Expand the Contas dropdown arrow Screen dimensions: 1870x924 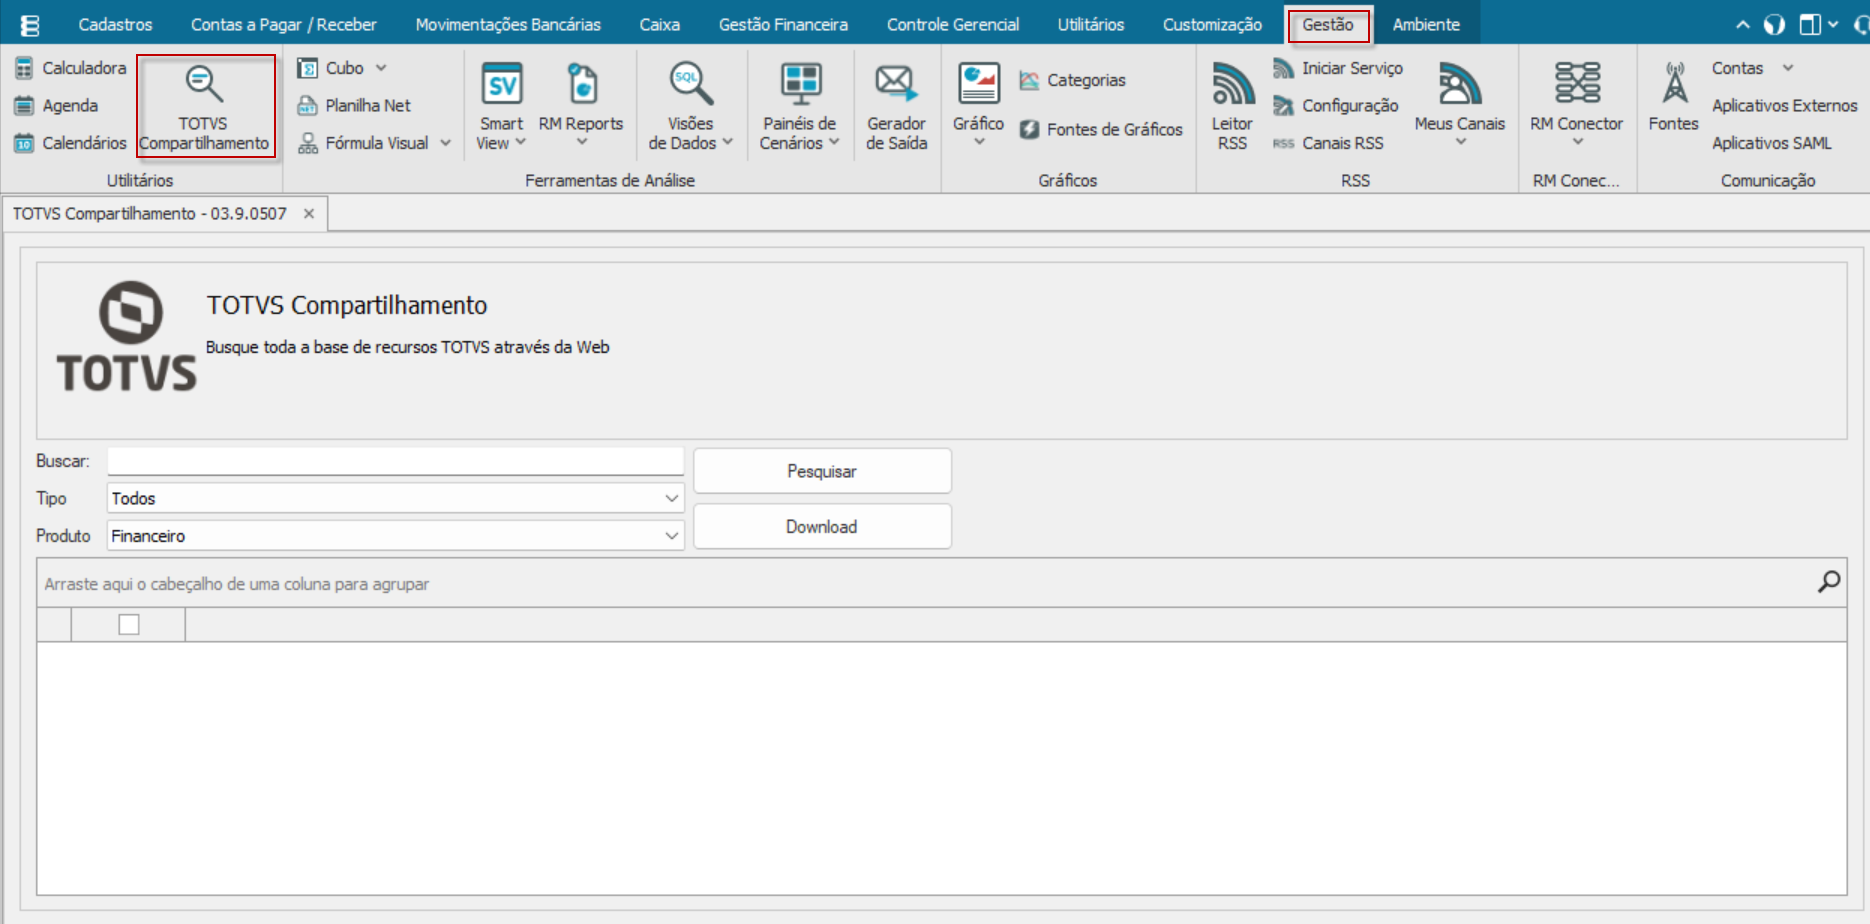pyautogui.click(x=1788, y=68)
